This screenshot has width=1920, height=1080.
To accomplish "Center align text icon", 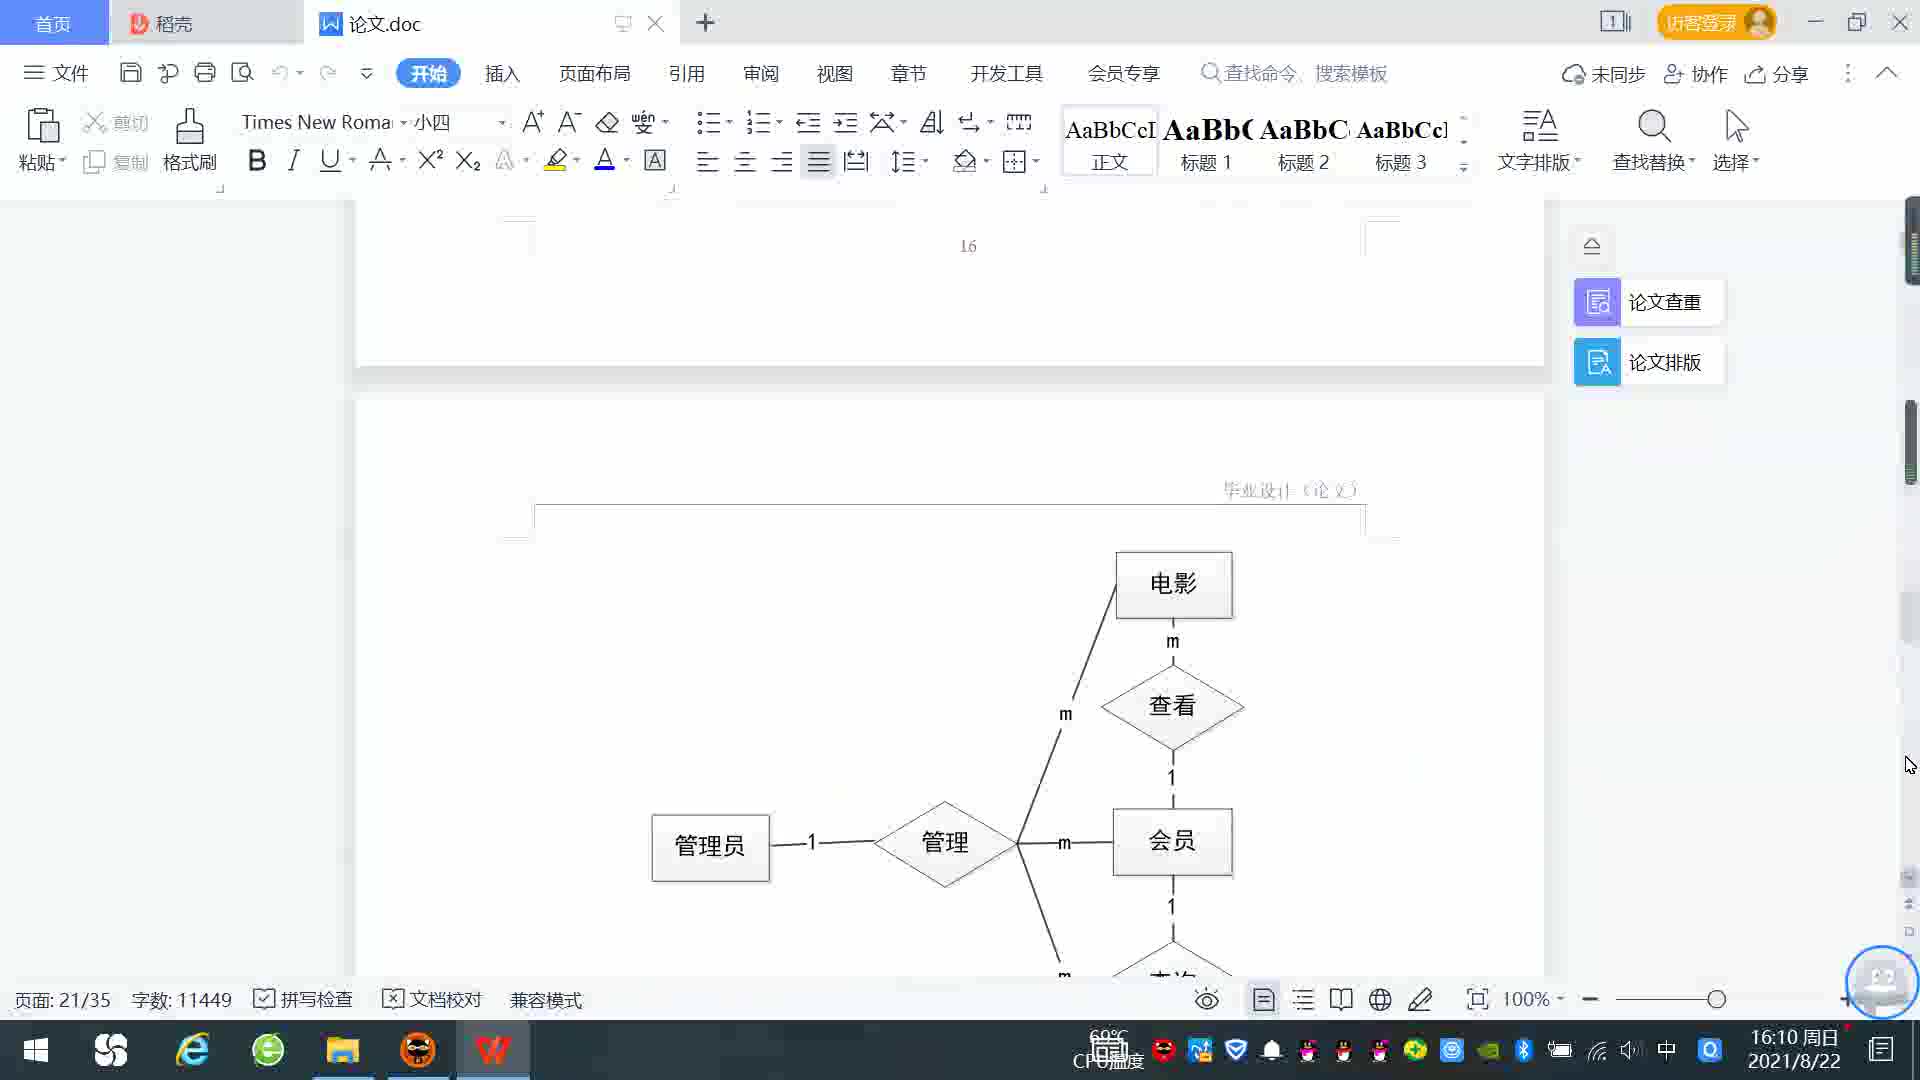I will pyautogui.click(x=744, y=162).
